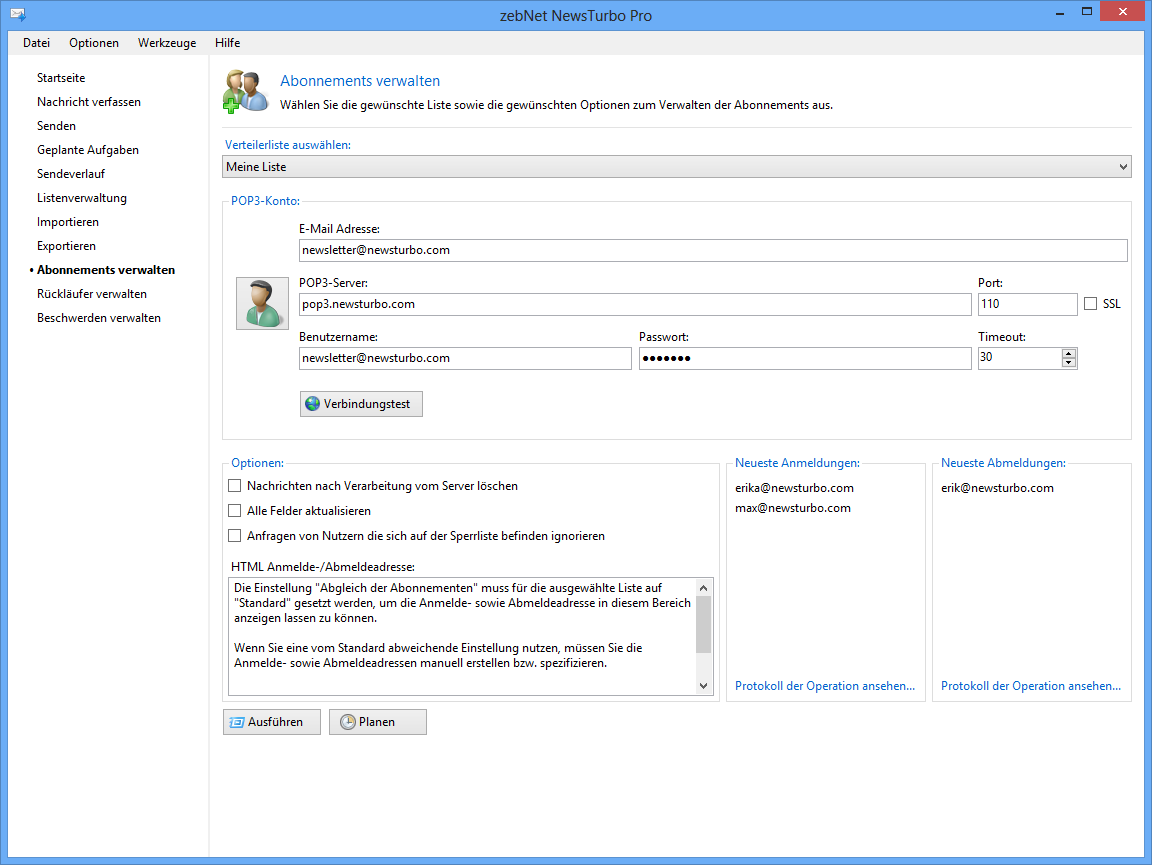
Task: Open Nachricht verfassen in the sidebar
Action: pyautogui.click(x=89, y=102)
